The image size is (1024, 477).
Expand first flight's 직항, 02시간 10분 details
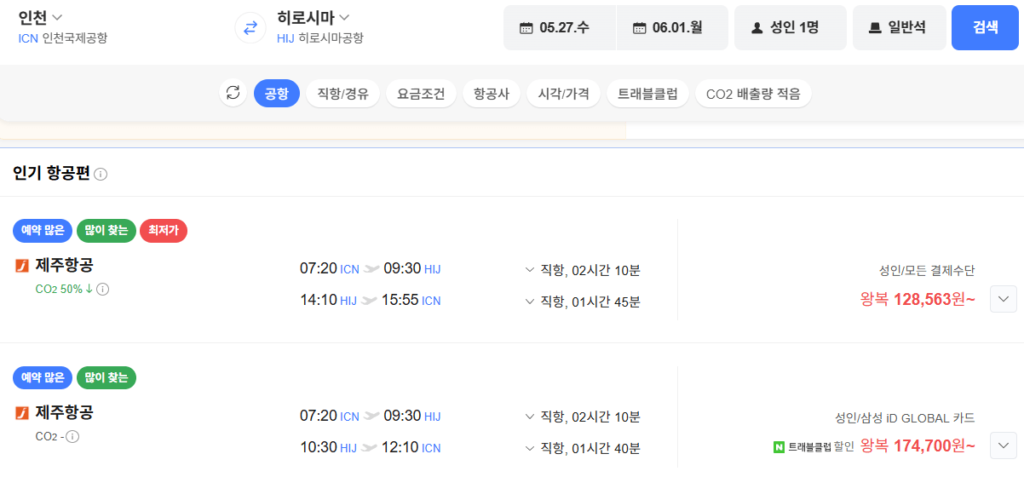pos(582,269)
